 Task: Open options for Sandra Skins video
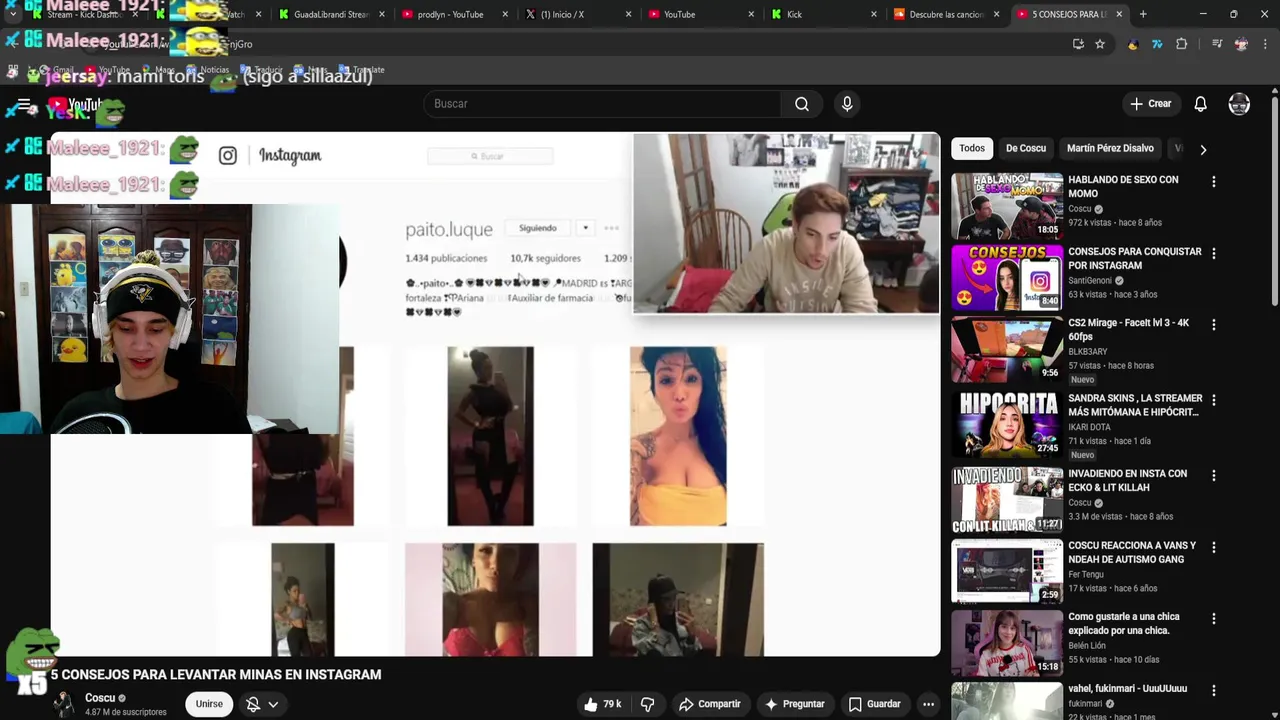click(1214, 400)
